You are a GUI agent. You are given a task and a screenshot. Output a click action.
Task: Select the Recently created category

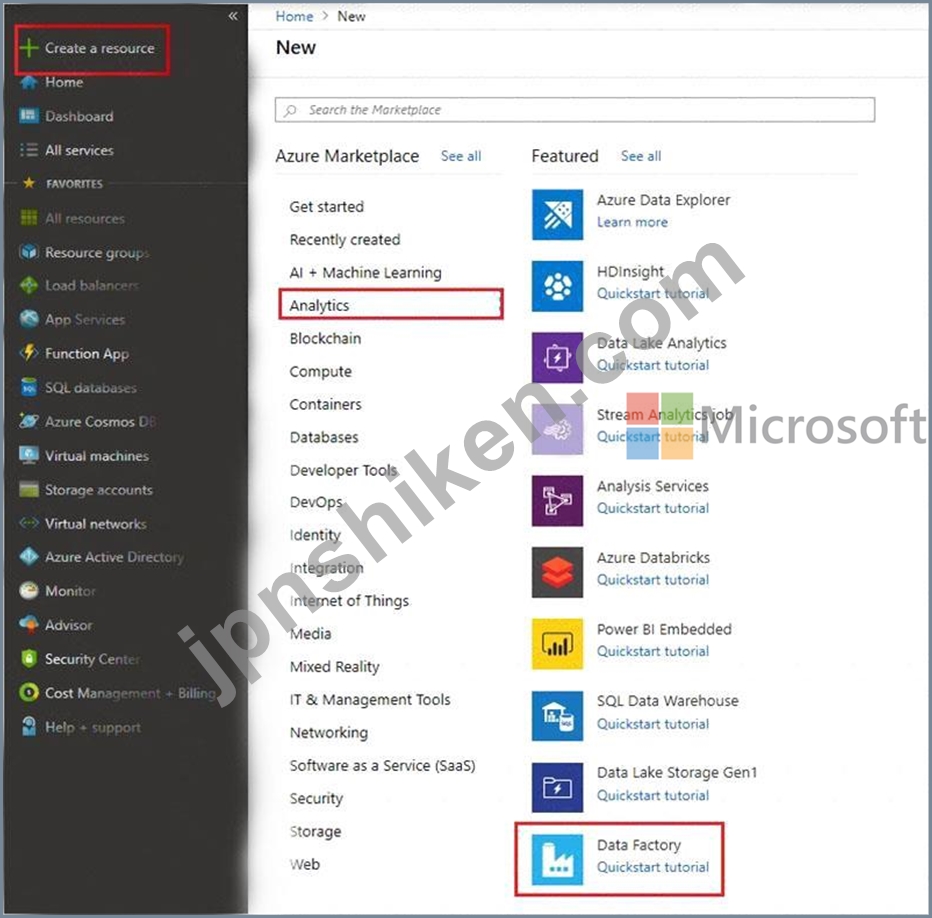(x=345, y=240)
